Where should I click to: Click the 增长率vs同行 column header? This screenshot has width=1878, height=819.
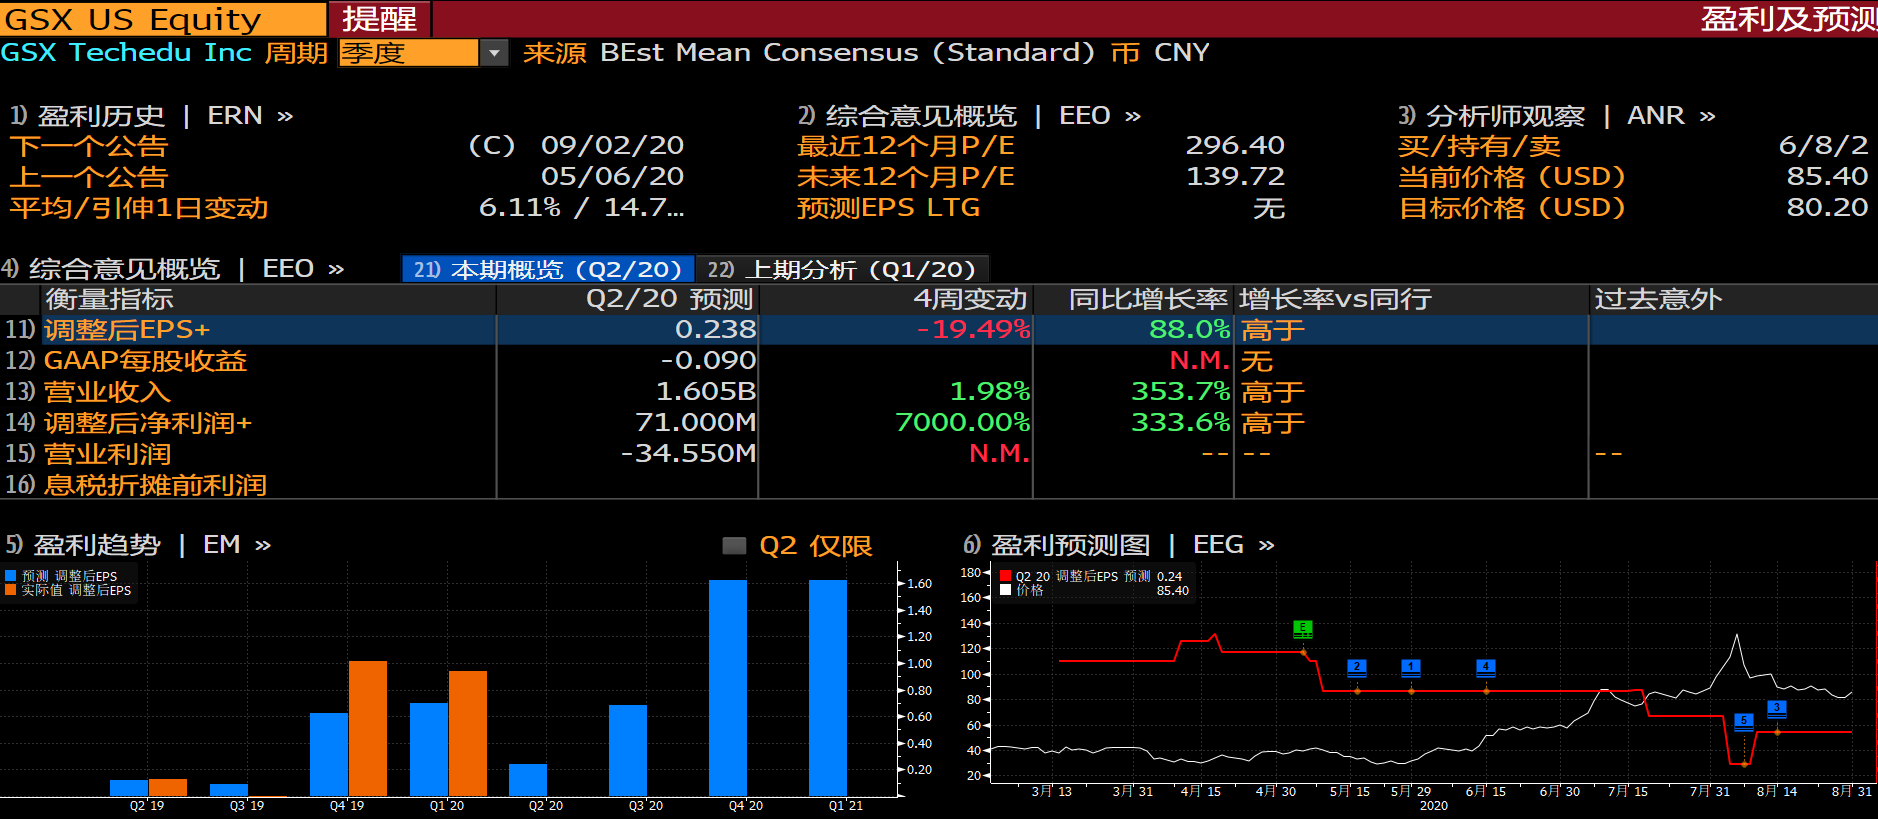coord(1412,299)
